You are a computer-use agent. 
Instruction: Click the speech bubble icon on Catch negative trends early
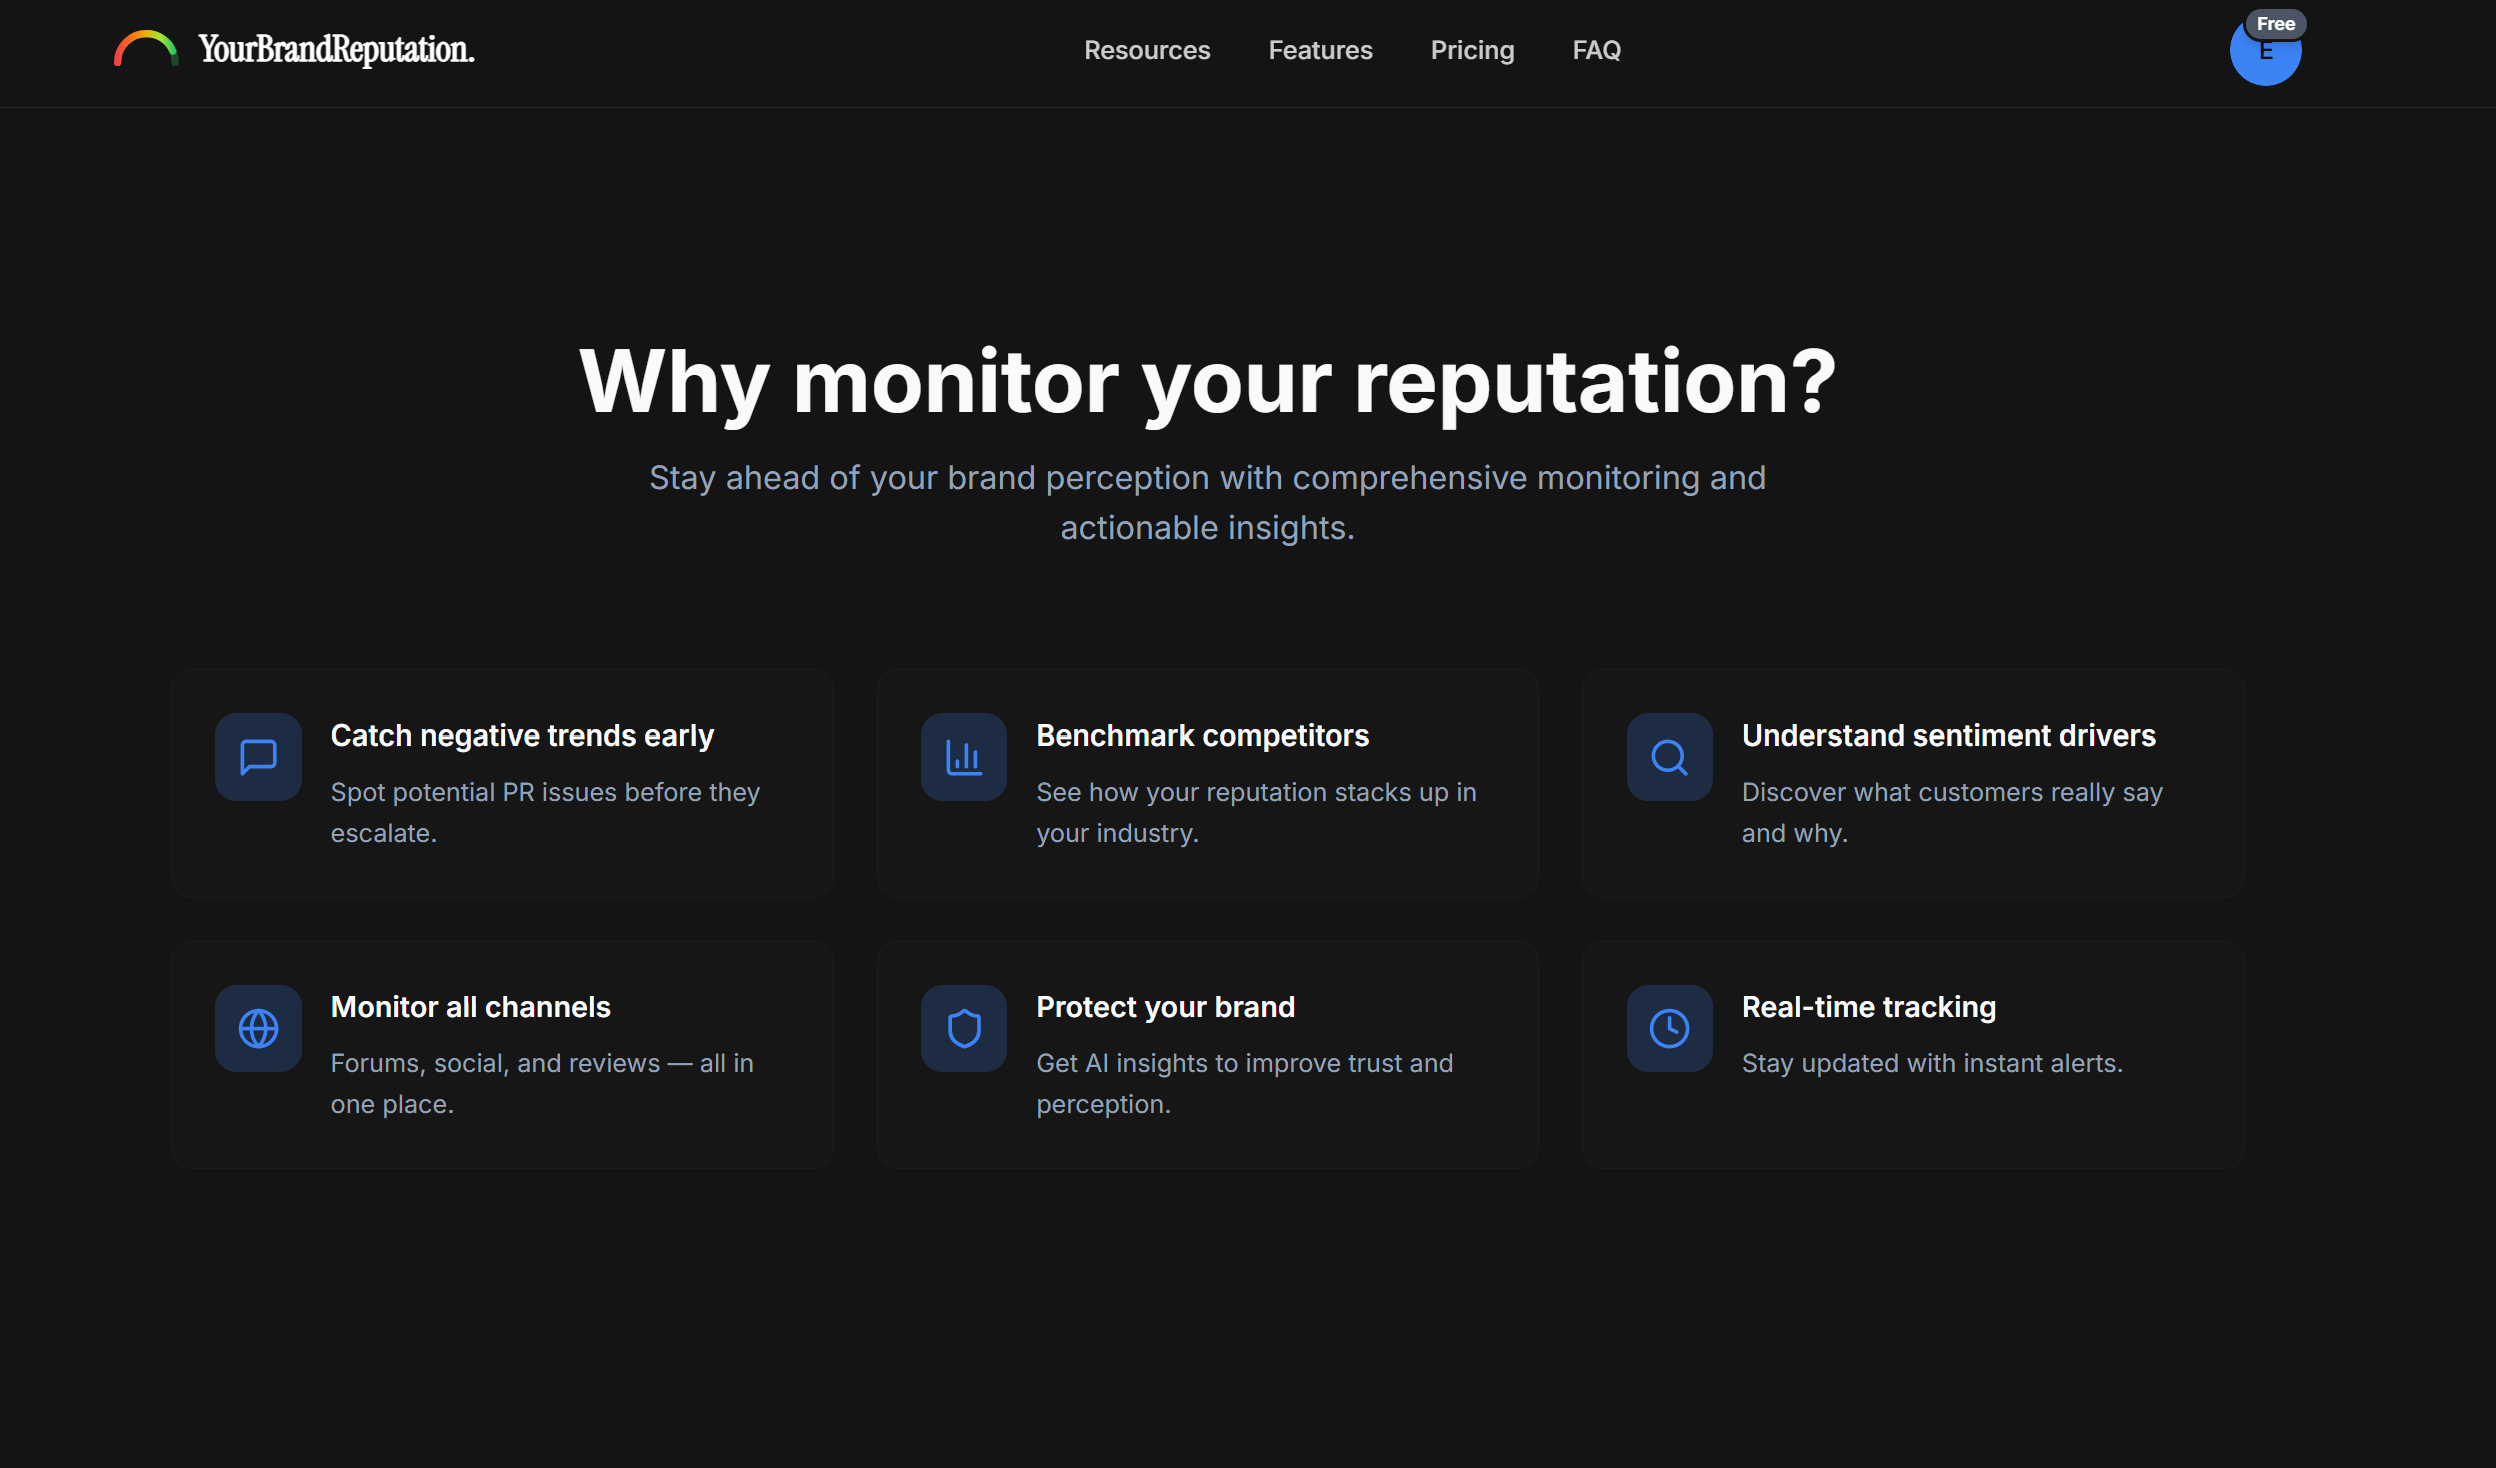click(257, 757)
